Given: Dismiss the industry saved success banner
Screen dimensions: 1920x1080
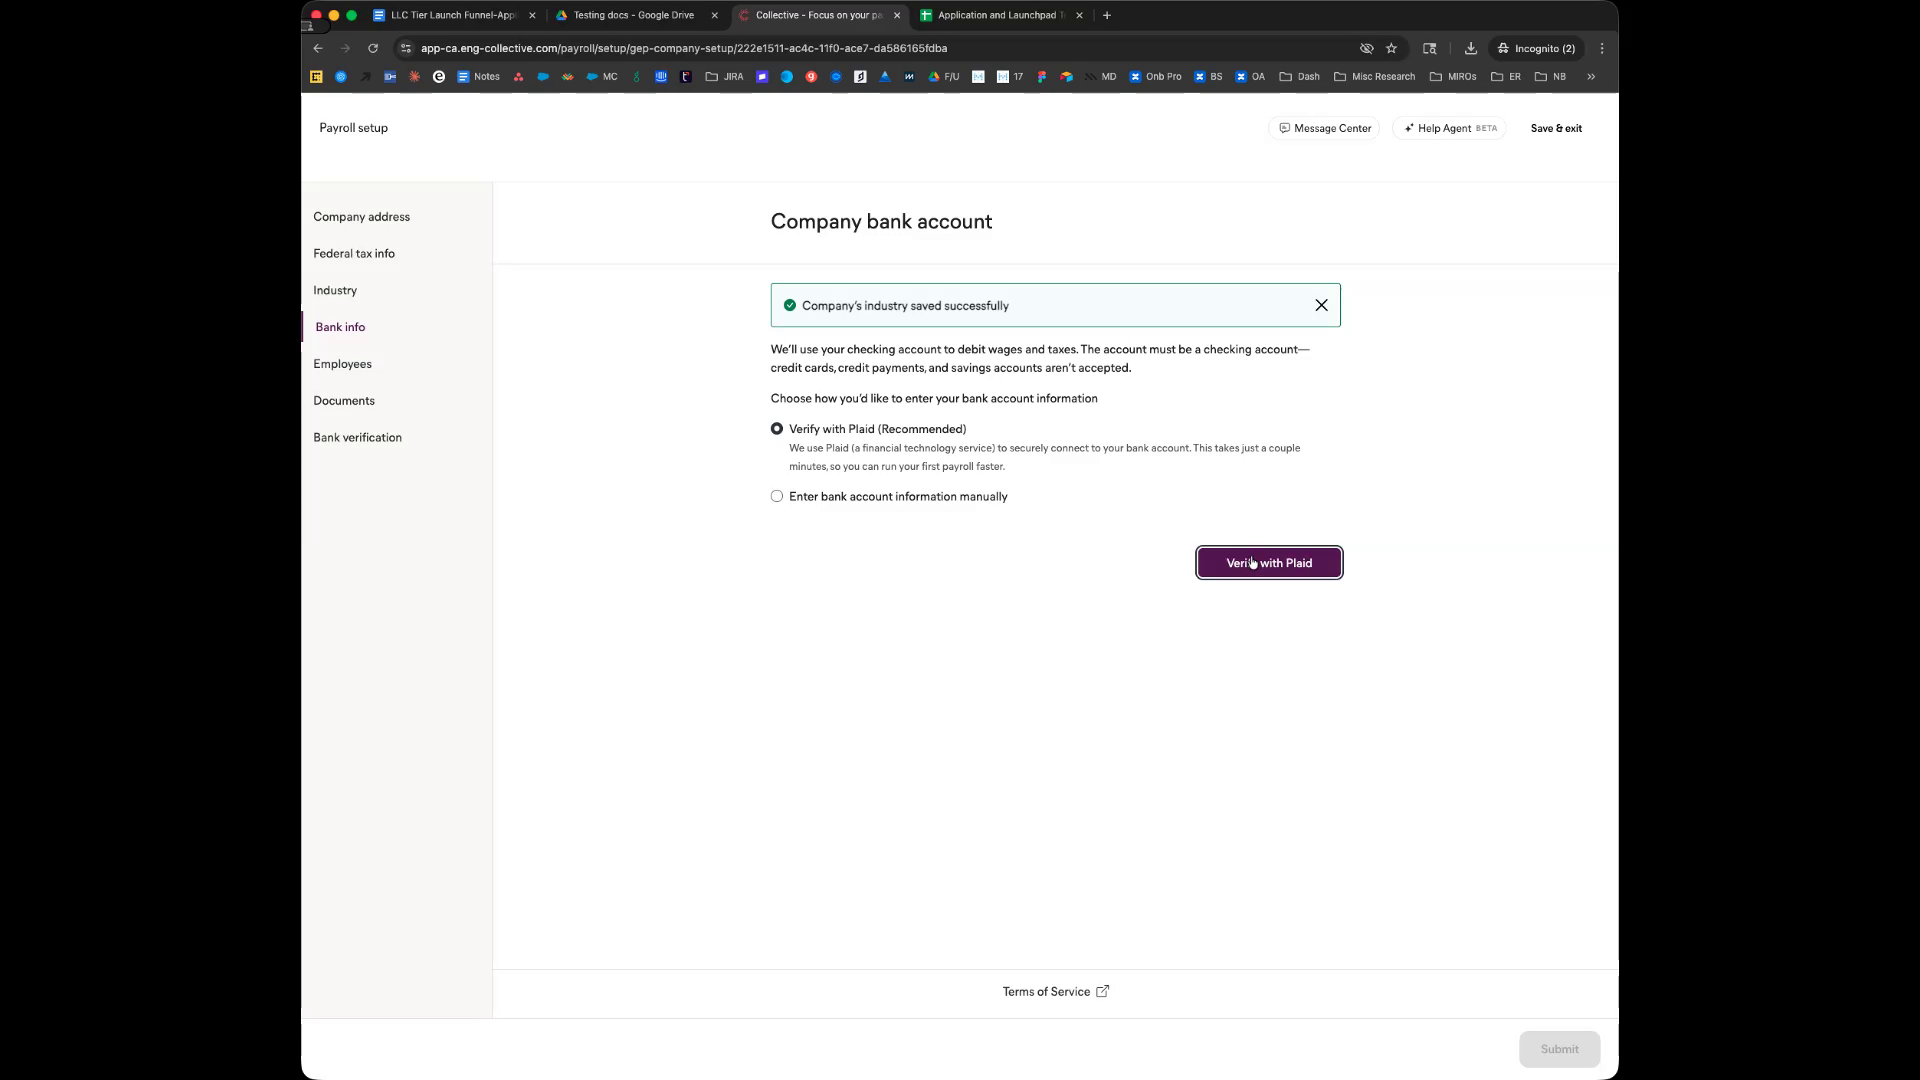Looking at the screenshot, I should (x=1321, y=306).
